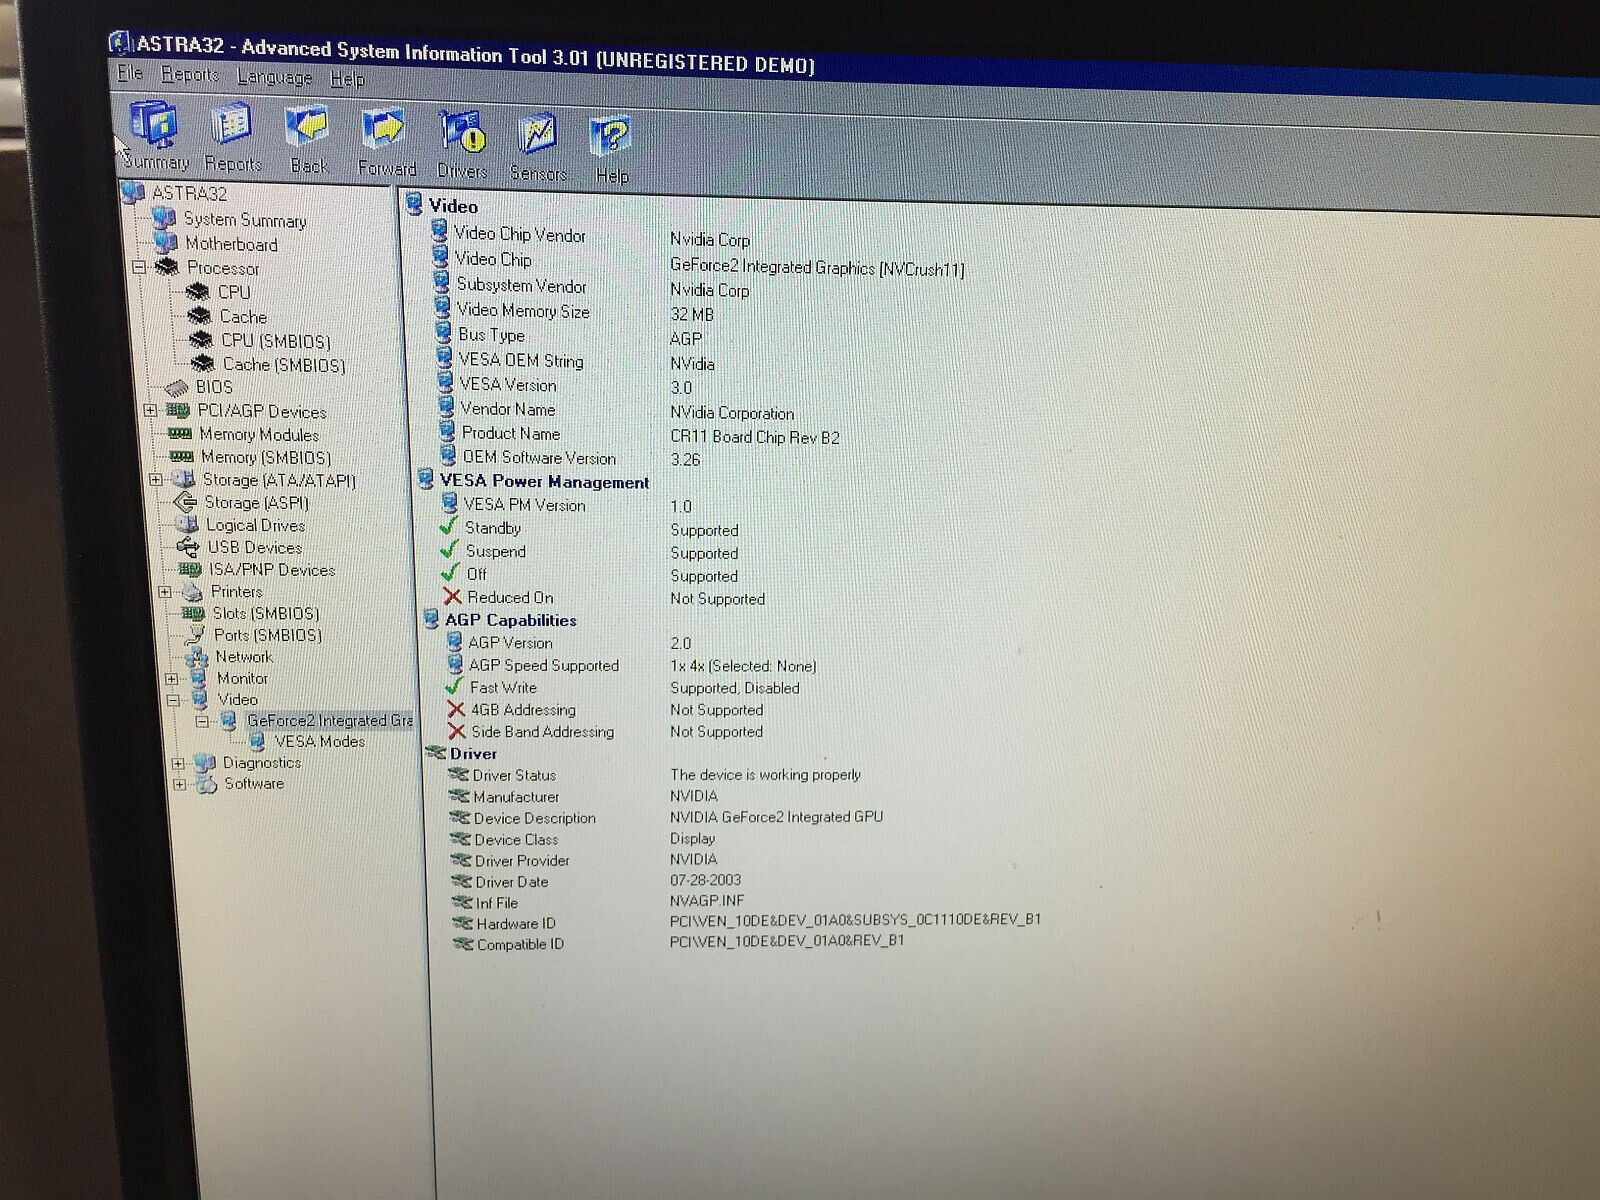The image size is (1600, 1200).
Task: Select System Summary in the tree
Action: coord(244,220)
